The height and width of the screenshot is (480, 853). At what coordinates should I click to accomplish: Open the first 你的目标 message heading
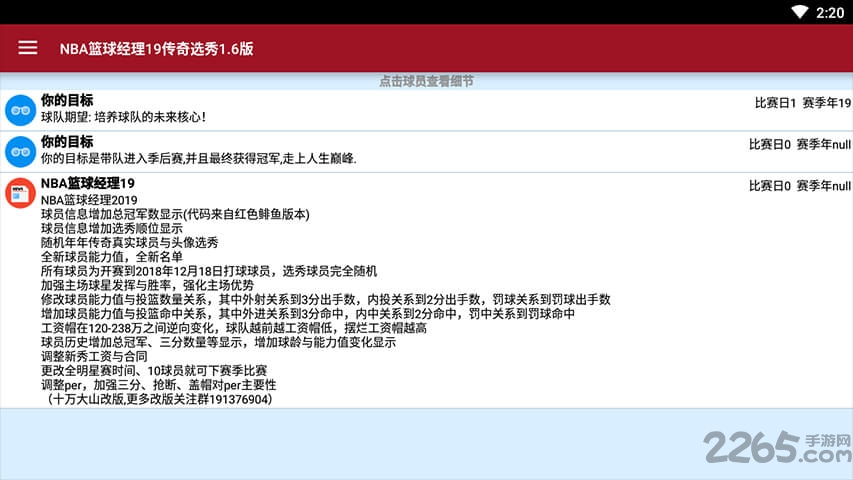coord(67,101)
